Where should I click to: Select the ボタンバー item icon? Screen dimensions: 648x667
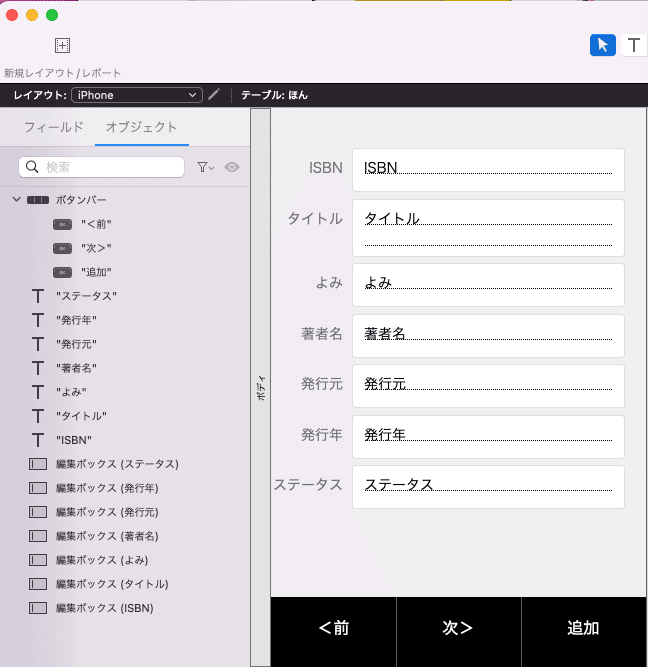click(38, 200)
